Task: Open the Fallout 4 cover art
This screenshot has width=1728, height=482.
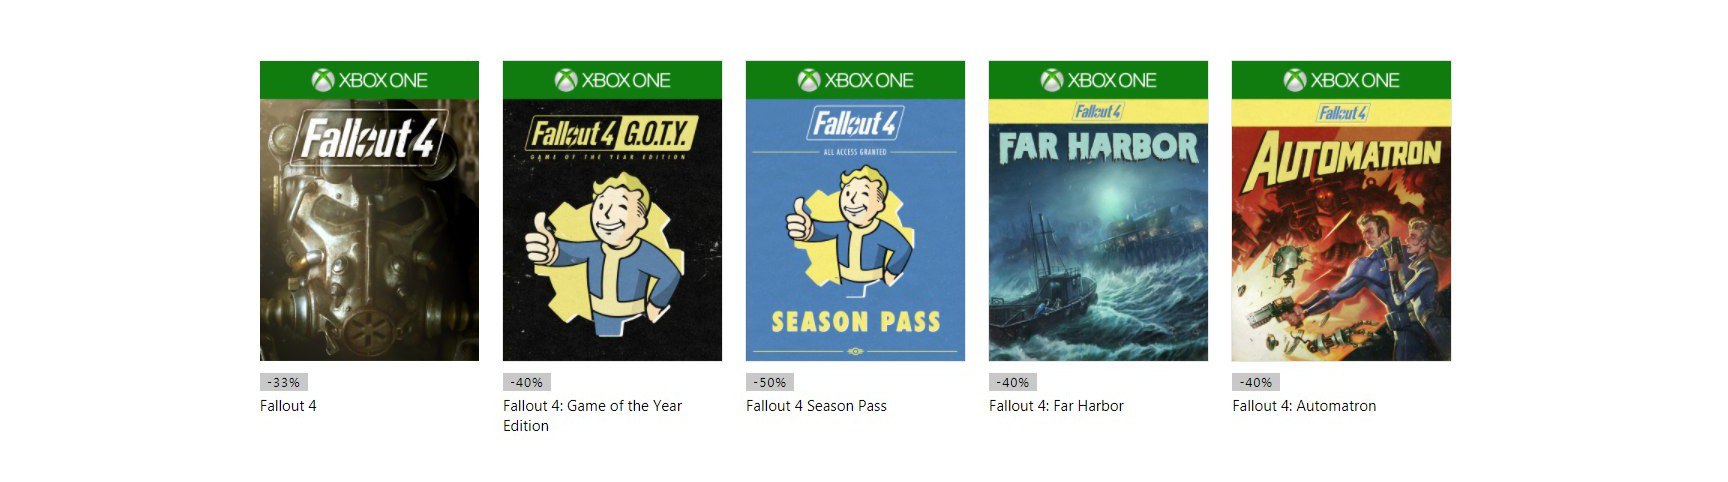Action: point(369,211)
